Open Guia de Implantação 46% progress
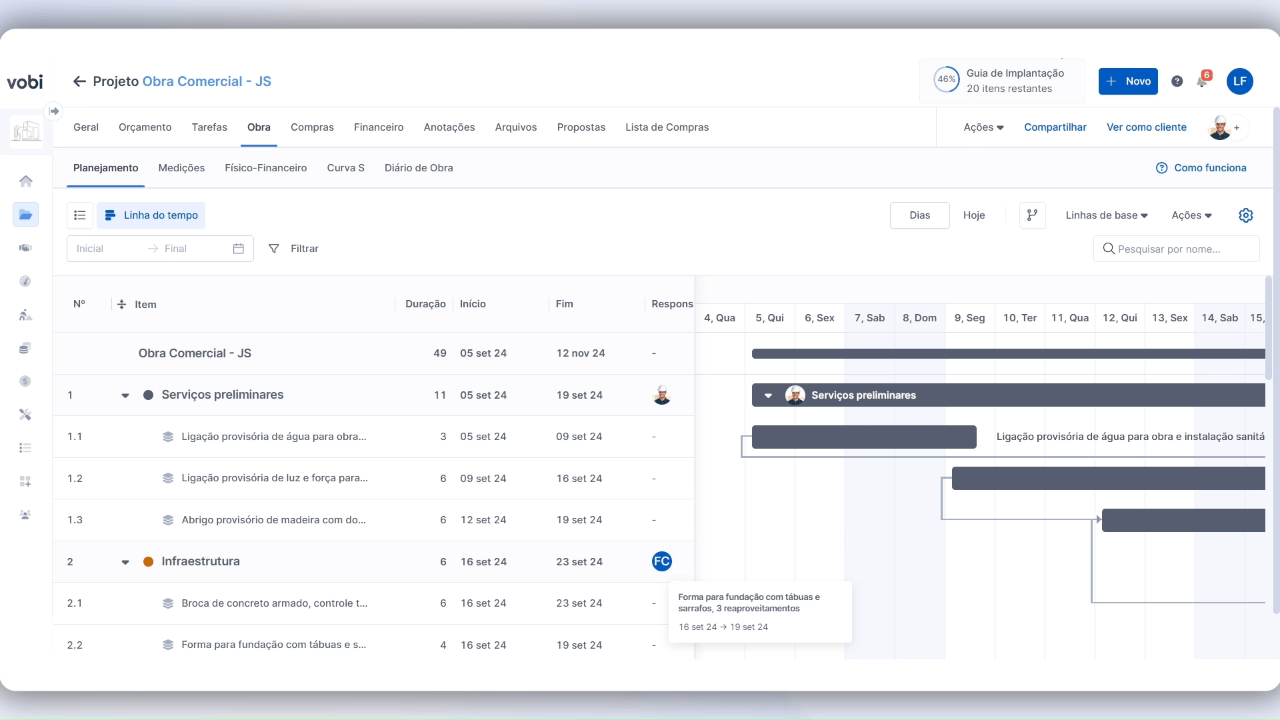Screen dimensions: 1280x720 [x=1001, y=81]
